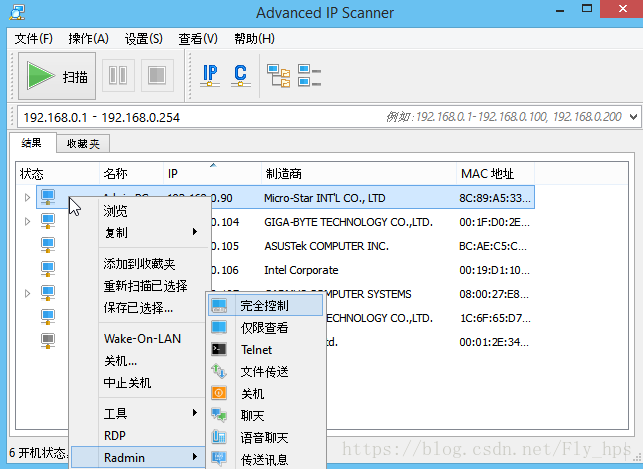The height and width of the screenshot is (469, 643).
Task: Click the computer icon in the Micro-Star row
Action: (48, 197)
